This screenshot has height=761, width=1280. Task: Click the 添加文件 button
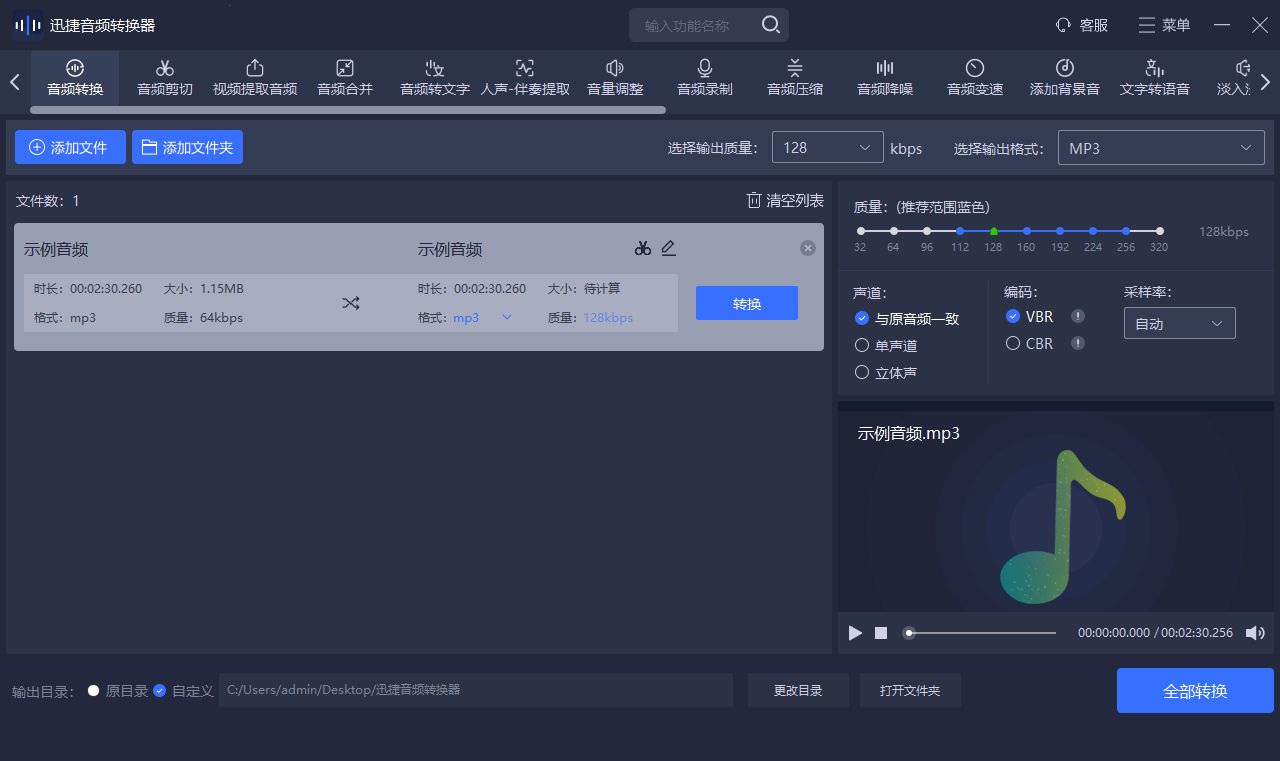point(70,147)
